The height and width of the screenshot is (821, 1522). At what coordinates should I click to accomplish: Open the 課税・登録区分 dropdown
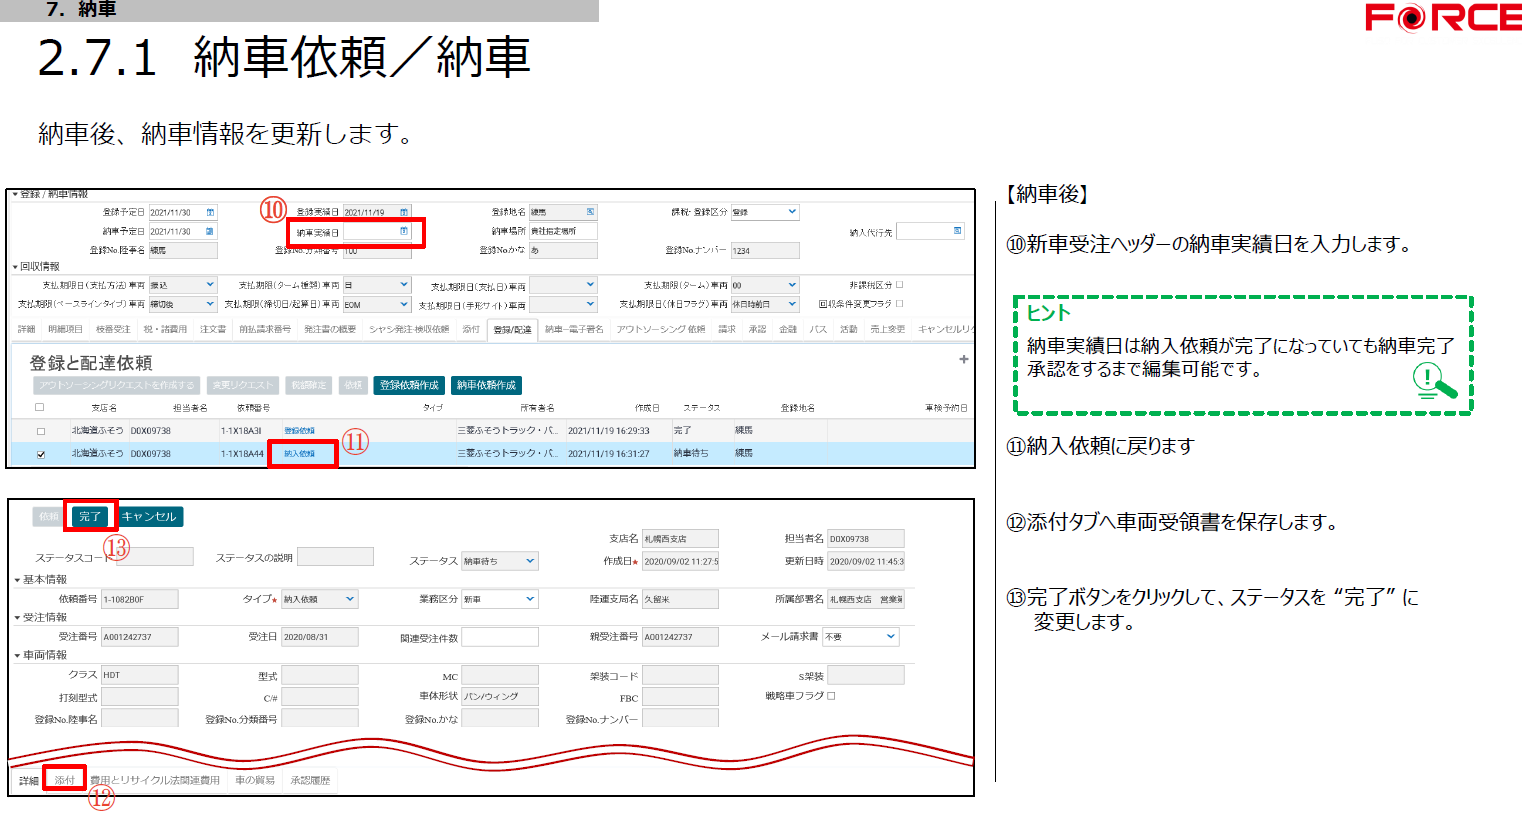click(x=791, y=212)
